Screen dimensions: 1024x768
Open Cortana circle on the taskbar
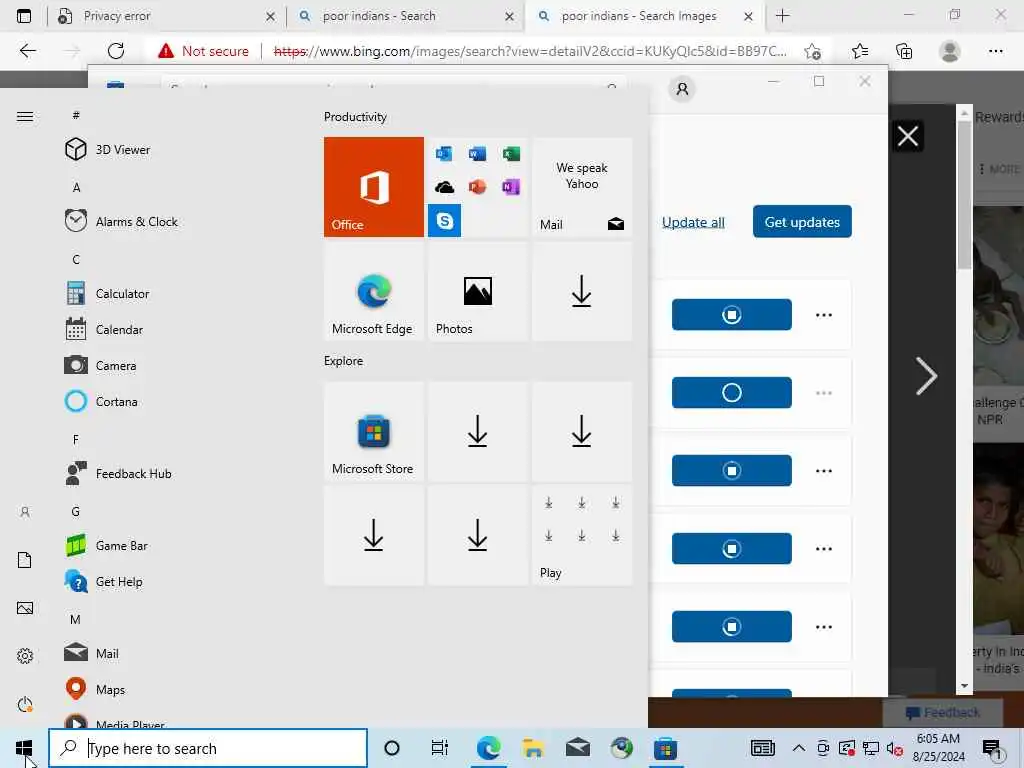(392, 748)
